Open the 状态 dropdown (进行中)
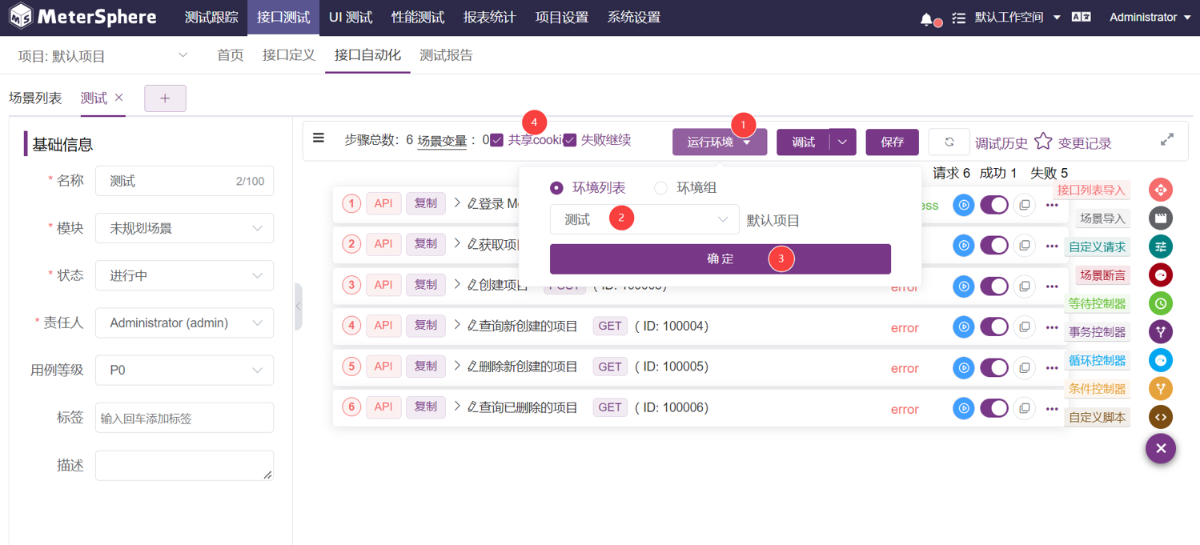Screen dimensions: 1200x545 point(184,275)
